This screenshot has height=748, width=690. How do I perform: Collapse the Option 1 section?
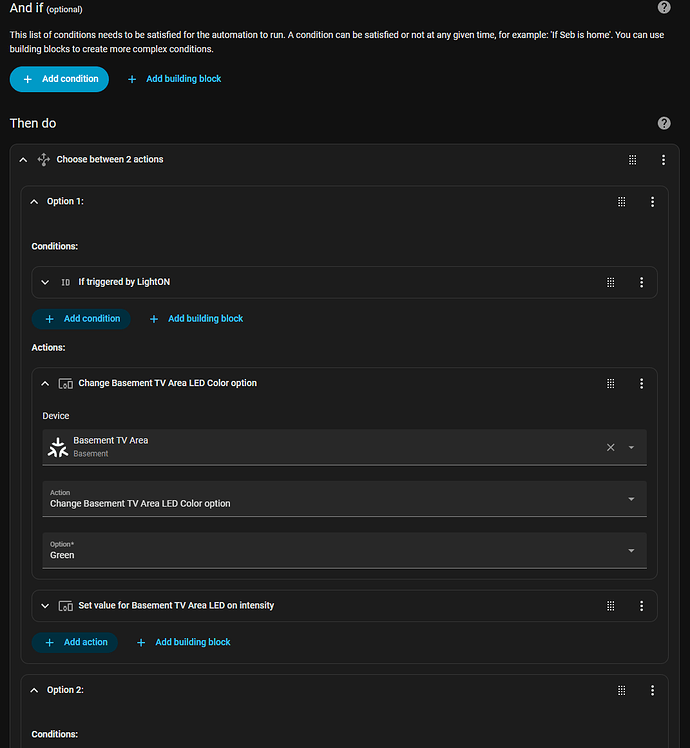coord(34,201)
